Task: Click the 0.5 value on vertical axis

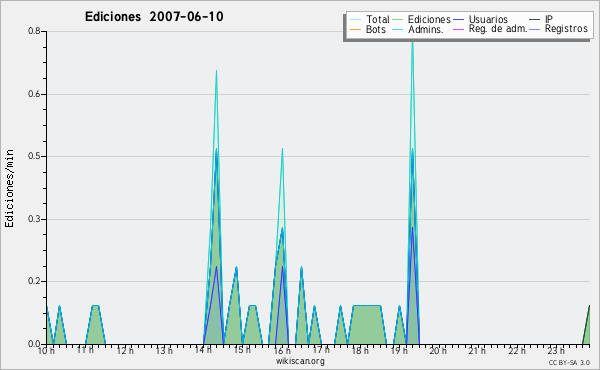Action: point(34,156)
